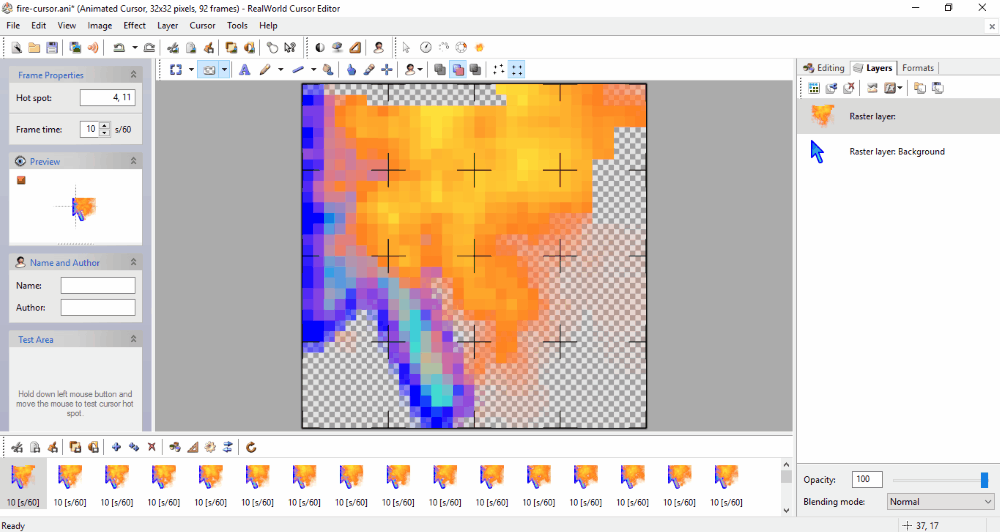The image size is (1000, 532).
Task: Click the Redo icon in the toolbar
Action: pos(149,48)
